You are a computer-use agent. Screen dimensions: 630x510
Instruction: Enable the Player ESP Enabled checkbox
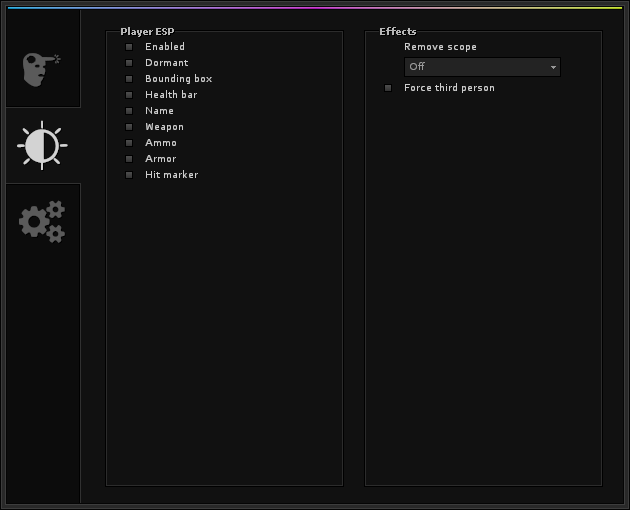click(x=129, y=47)
